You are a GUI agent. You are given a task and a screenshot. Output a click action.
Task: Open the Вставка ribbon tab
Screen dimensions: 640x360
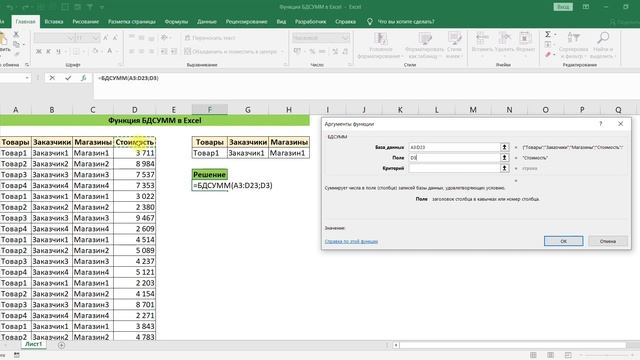[53, 22]
